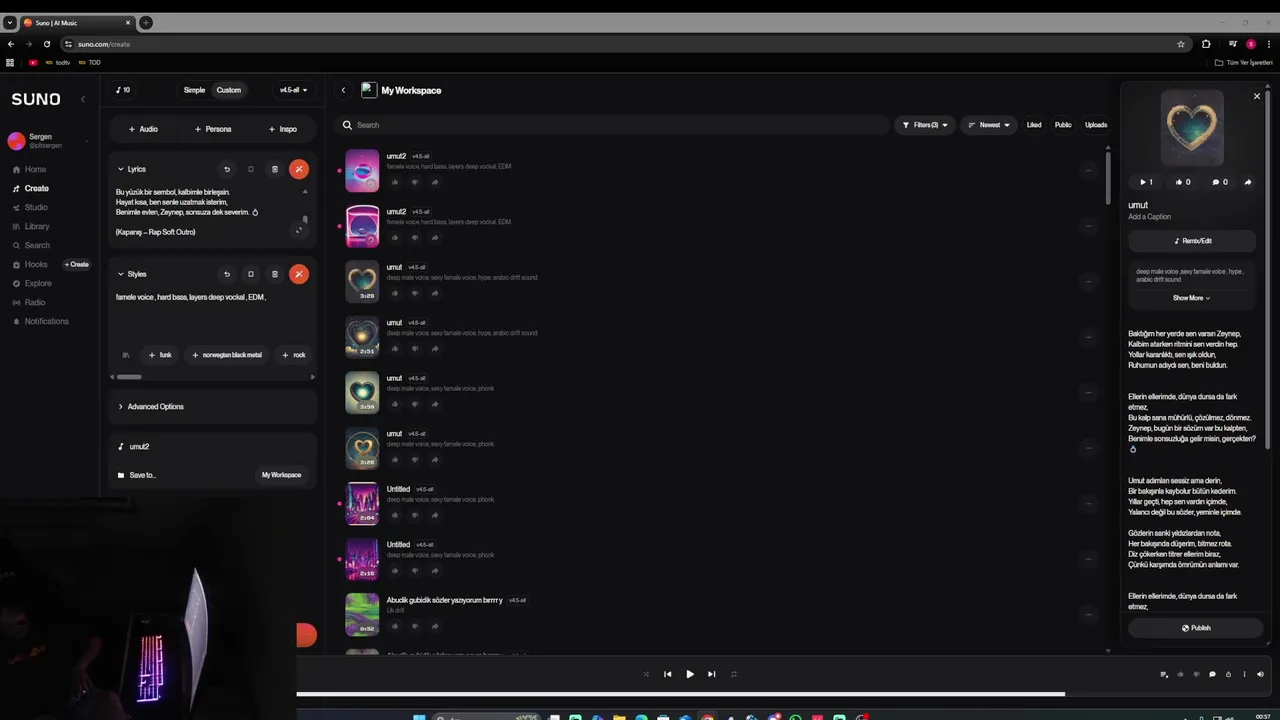Image resolution: width=1280 pixels, height=720 pixels.
Task: Open player comments icon
Action: [x=1212, y=674]
